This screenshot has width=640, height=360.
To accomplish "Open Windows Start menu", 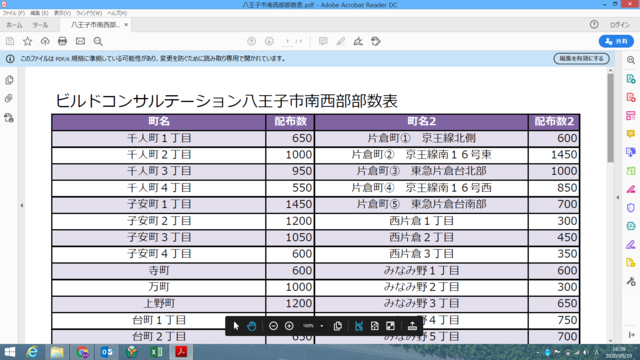I will (x=9, y=352).
